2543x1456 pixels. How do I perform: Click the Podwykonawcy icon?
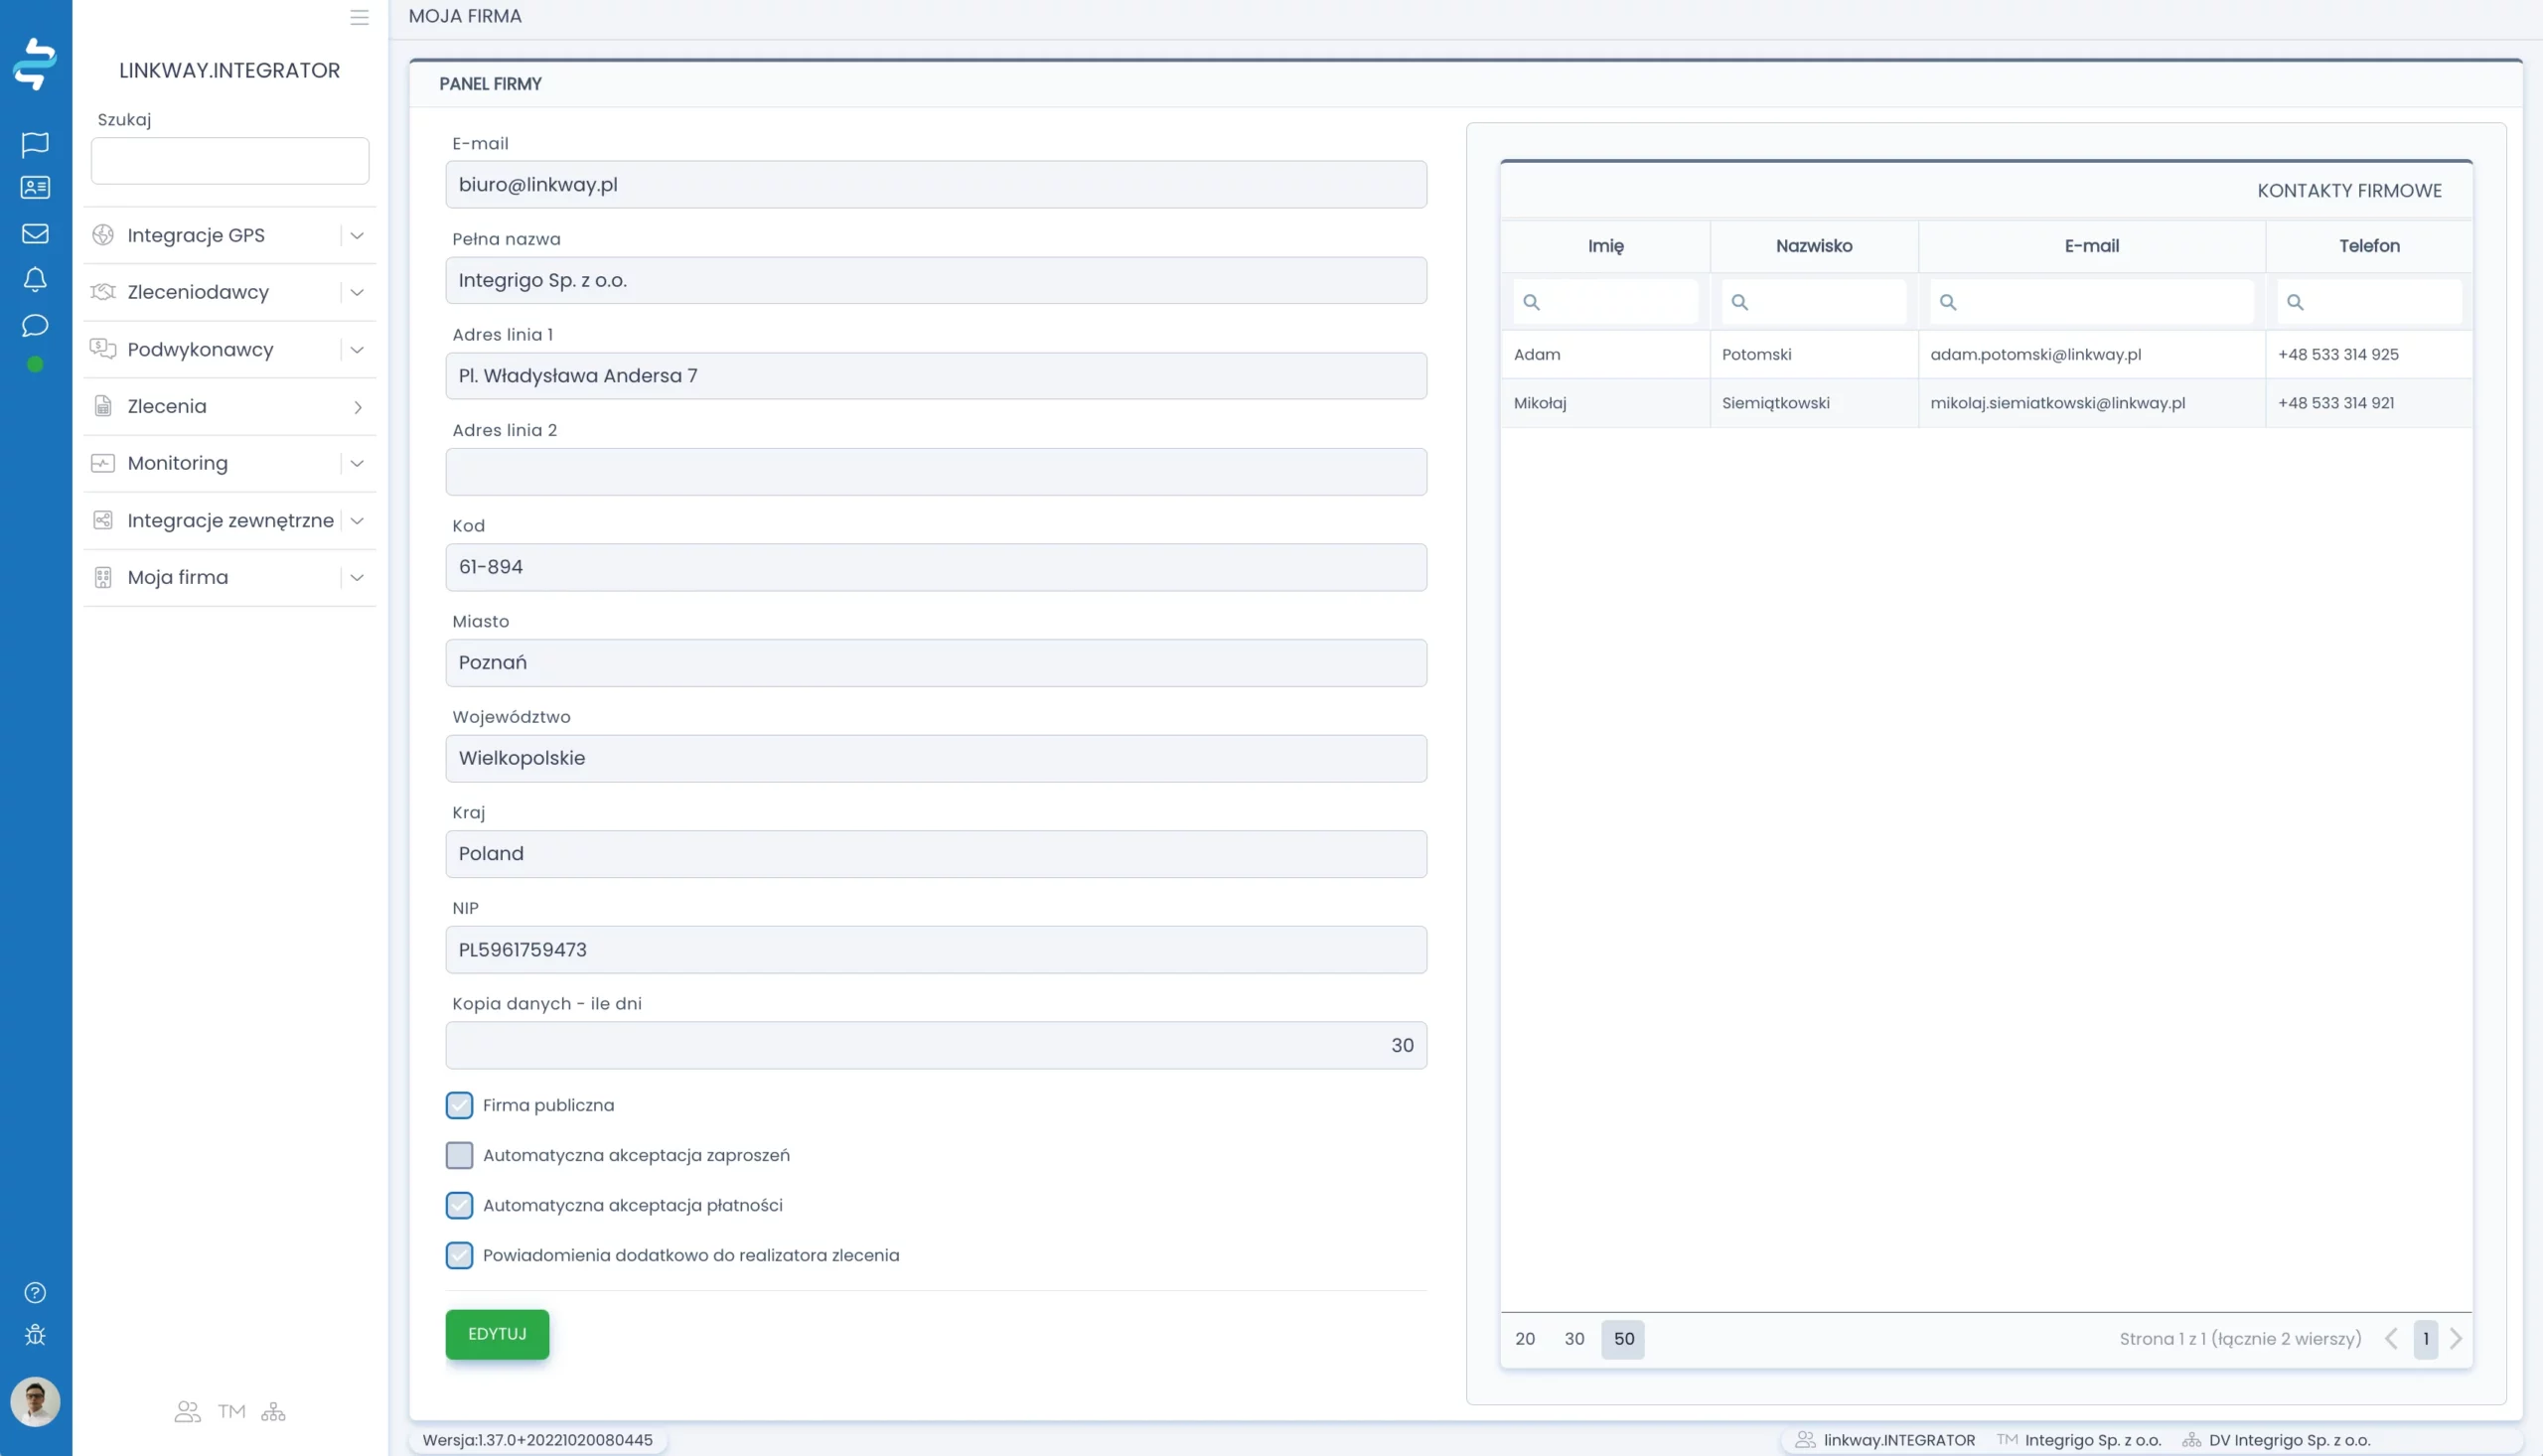(x=103, y=349)
